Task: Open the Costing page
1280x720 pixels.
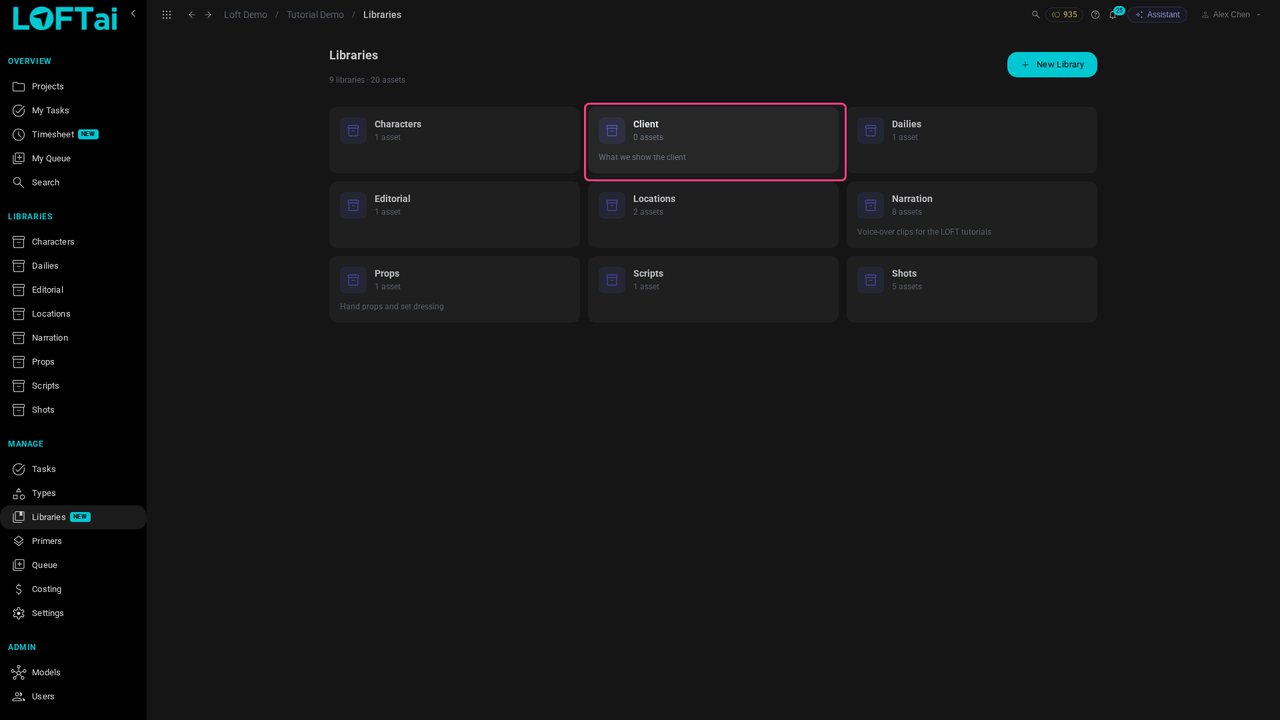Action: coord(73,589)
